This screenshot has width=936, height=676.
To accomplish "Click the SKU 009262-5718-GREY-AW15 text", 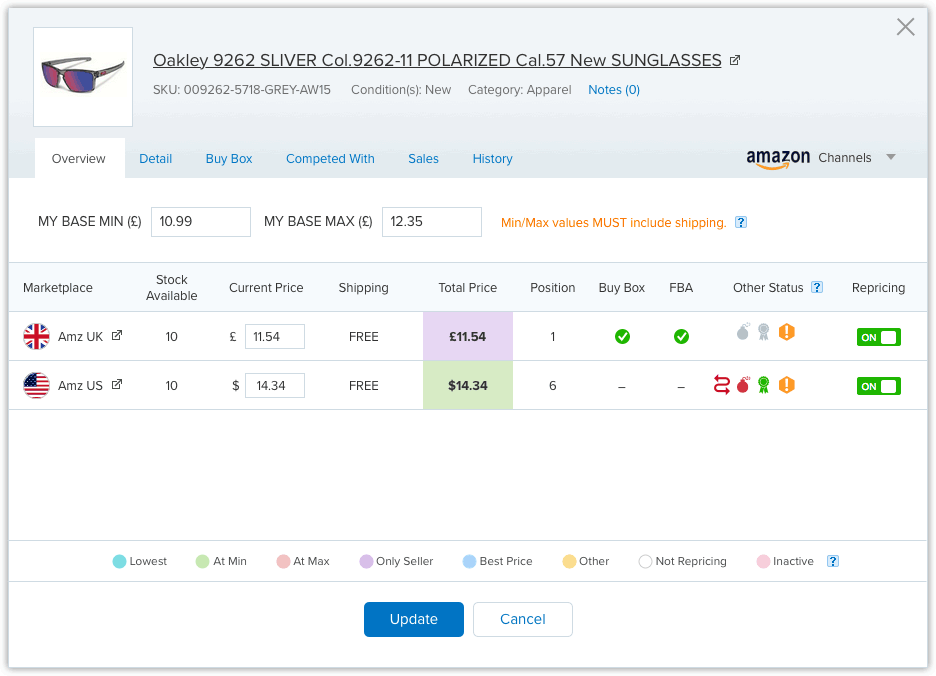I will tap(242, 90).
